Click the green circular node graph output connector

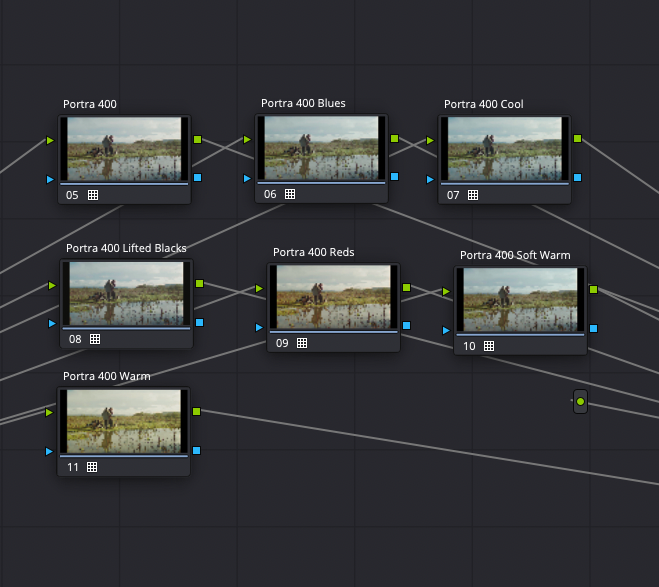point(580,402)
